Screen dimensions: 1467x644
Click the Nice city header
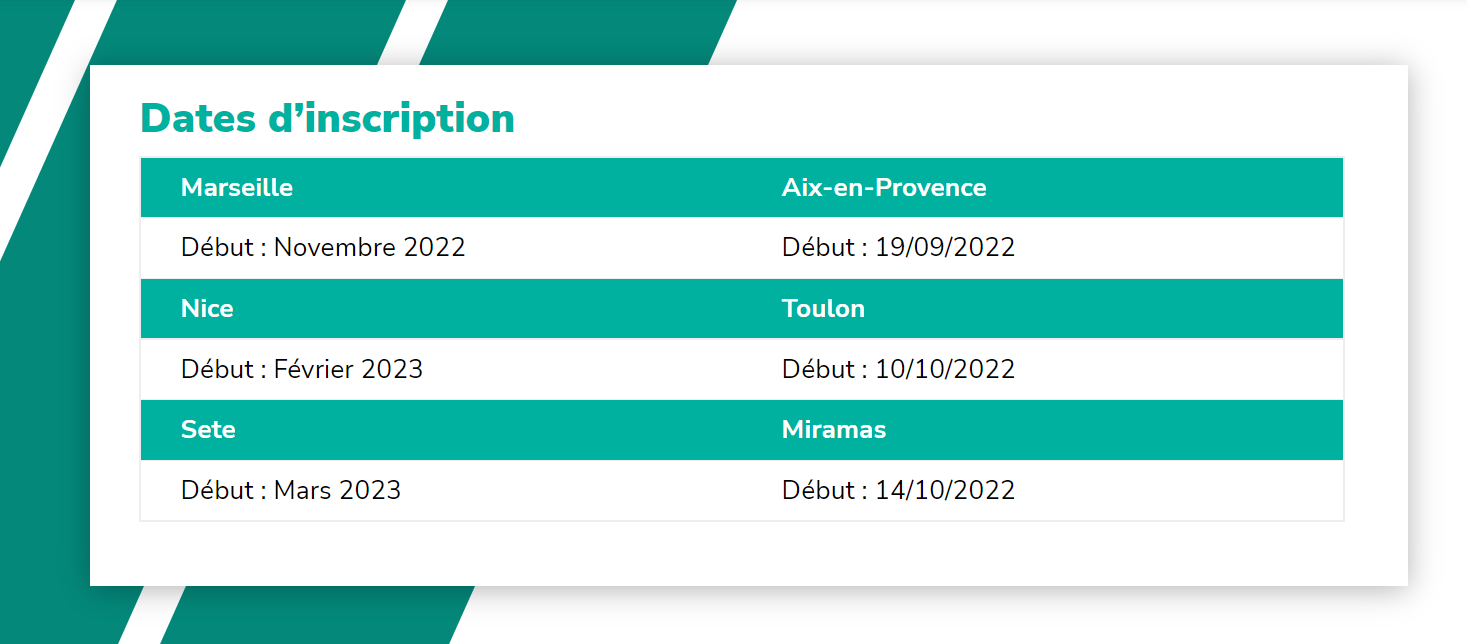tap(207, 309)
